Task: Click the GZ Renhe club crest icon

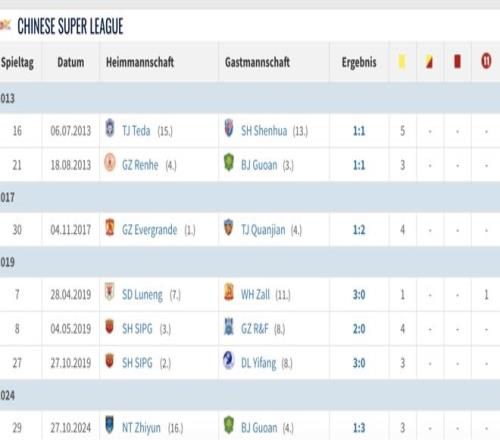Action: coord(110,163)
